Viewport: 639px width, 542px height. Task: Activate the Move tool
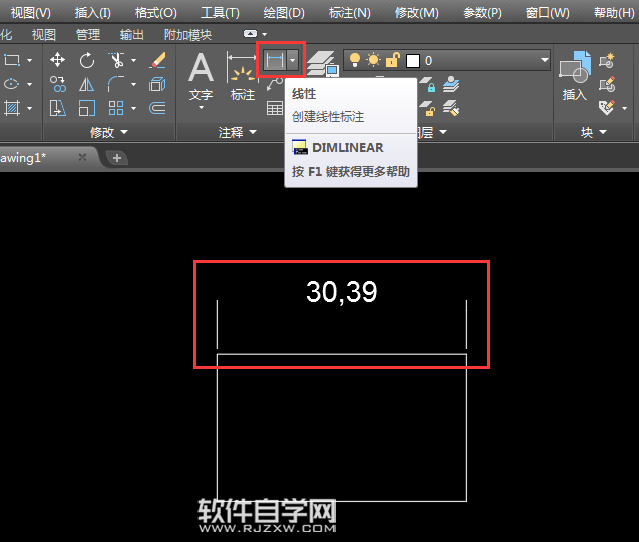57,60
